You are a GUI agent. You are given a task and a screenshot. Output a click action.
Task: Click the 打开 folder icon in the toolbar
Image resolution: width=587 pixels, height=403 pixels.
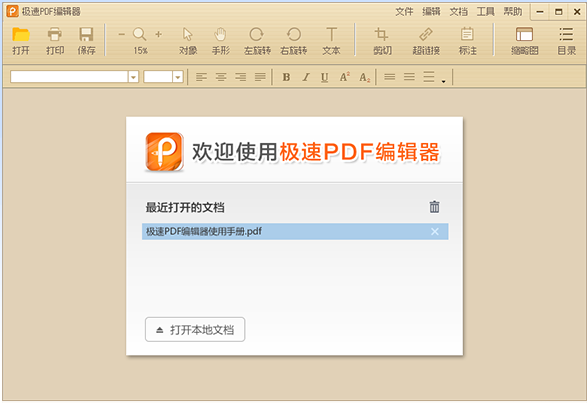coord(21,34)
